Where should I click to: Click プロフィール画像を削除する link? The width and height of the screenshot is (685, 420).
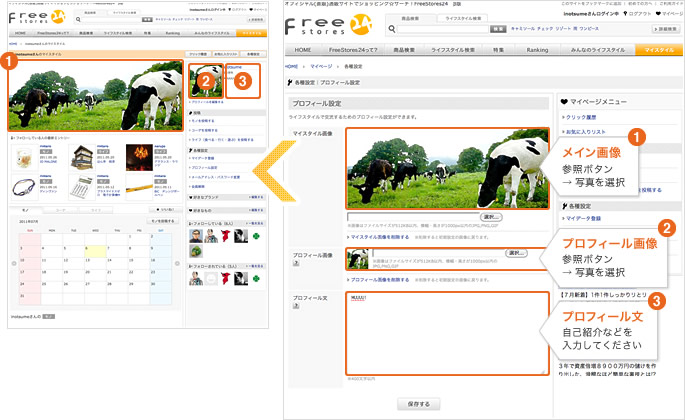(378, 280)
